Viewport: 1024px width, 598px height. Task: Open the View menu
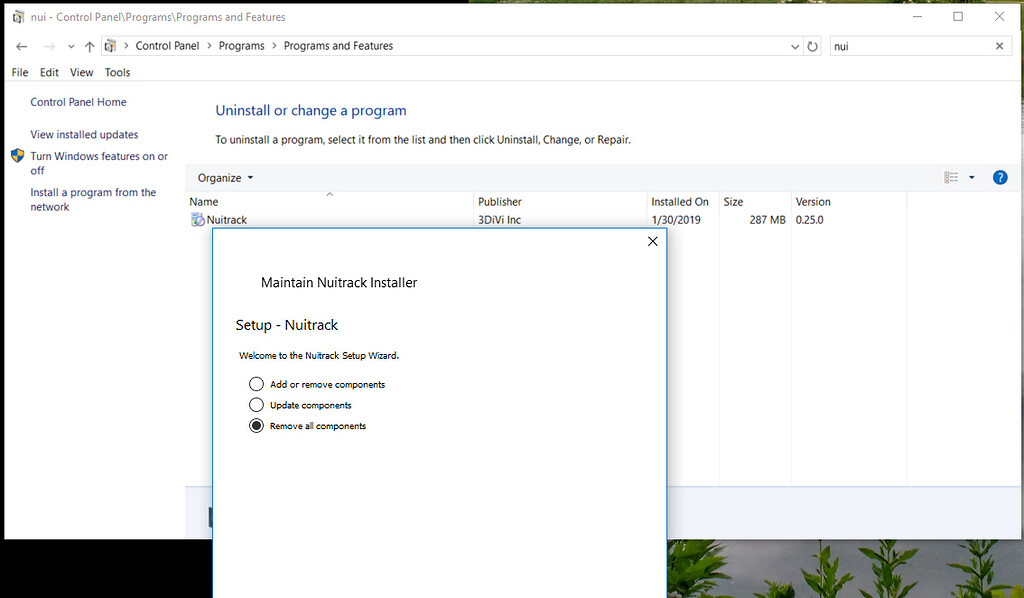[81, 72]
